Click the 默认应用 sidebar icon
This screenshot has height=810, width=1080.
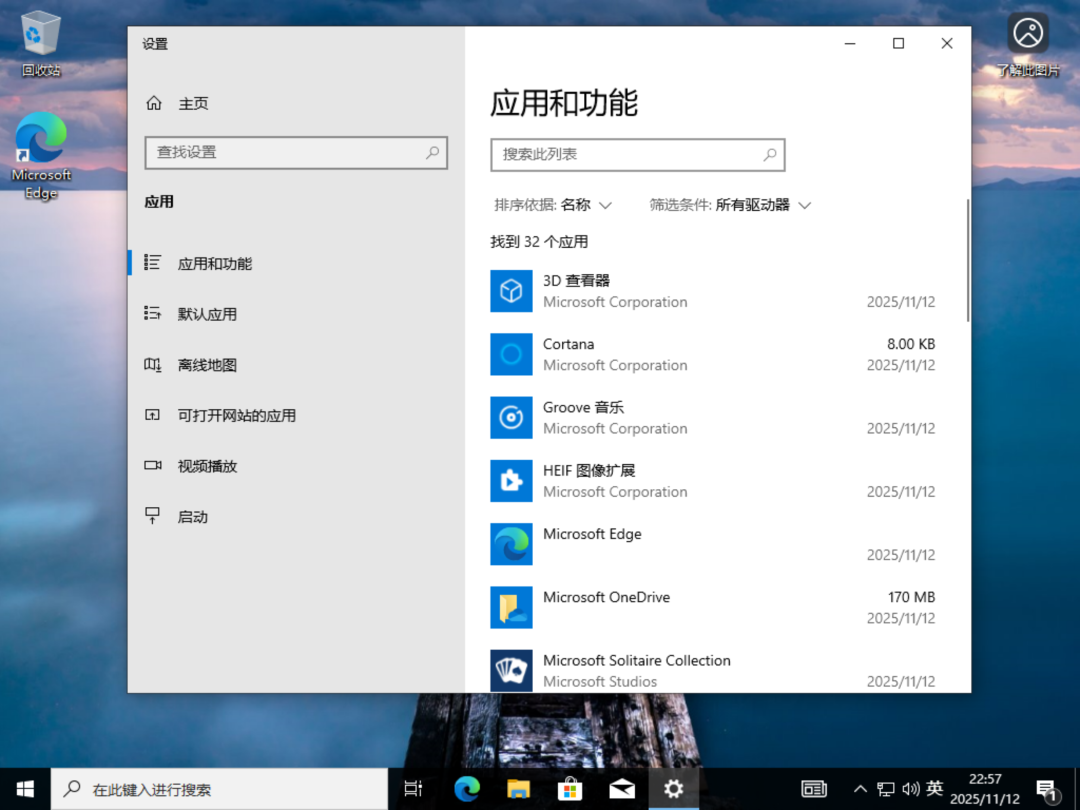152,313
